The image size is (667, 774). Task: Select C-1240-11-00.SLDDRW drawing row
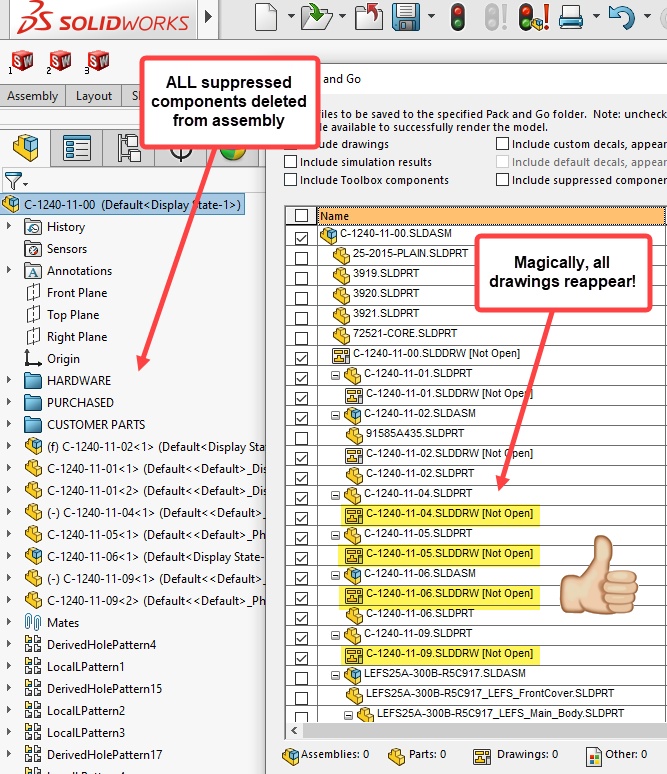coord(436,353)
